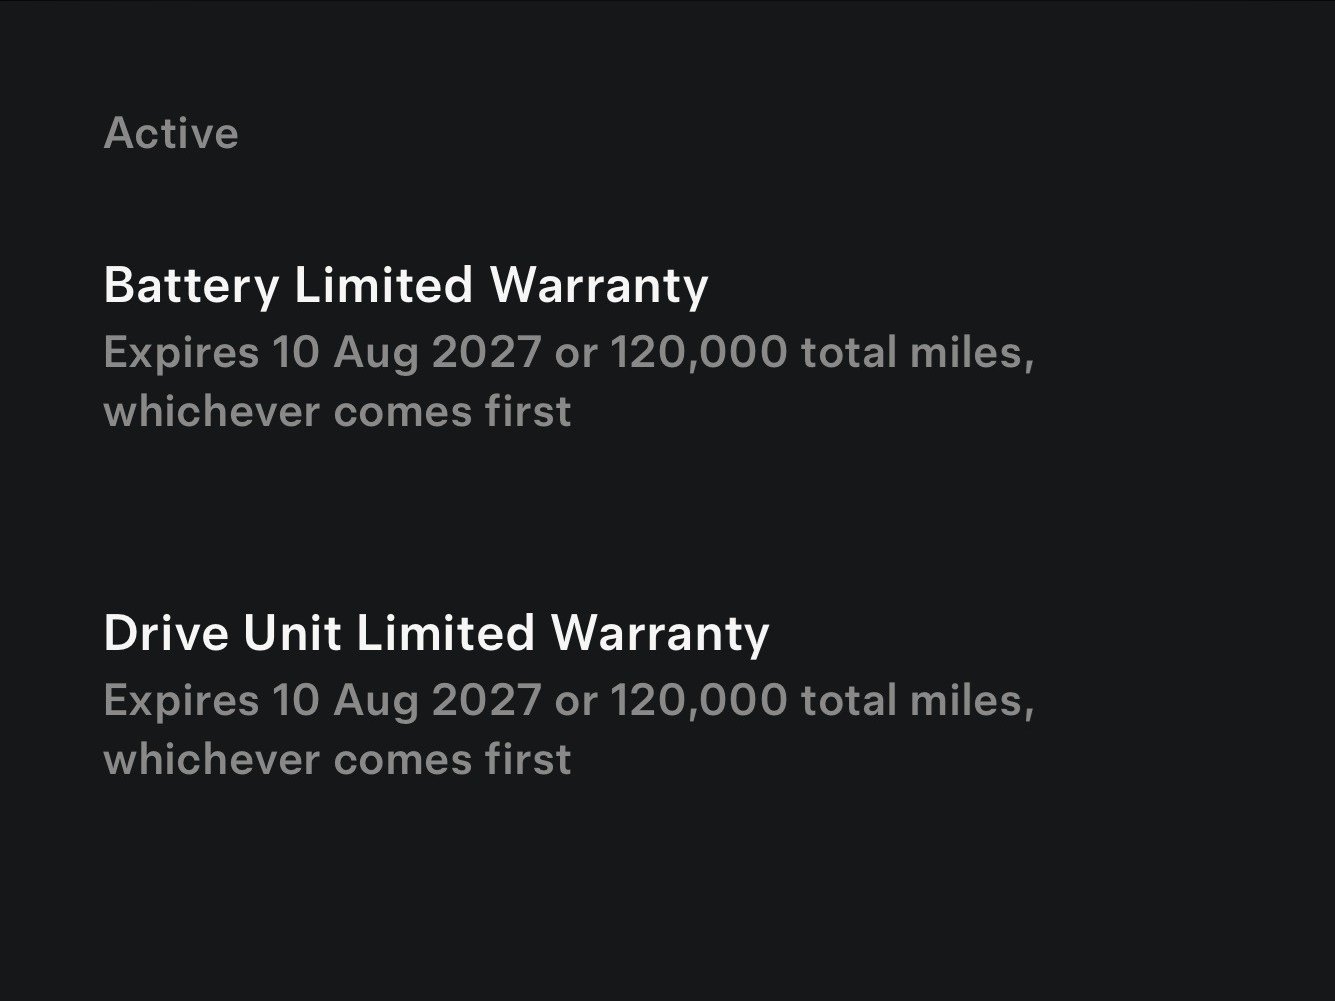This screenshot has height=1001, width=1335.
Task: Click "Expires" in the Battery warranty description
Action: tap(181, 353)
